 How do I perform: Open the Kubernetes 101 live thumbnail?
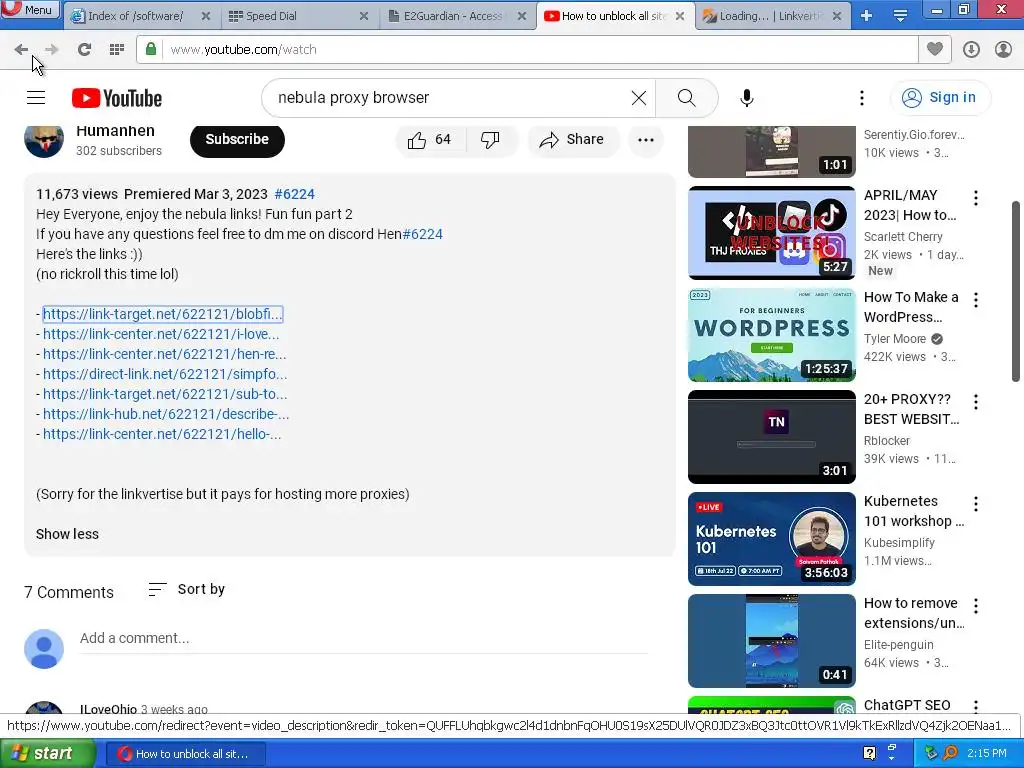(771, 538)
